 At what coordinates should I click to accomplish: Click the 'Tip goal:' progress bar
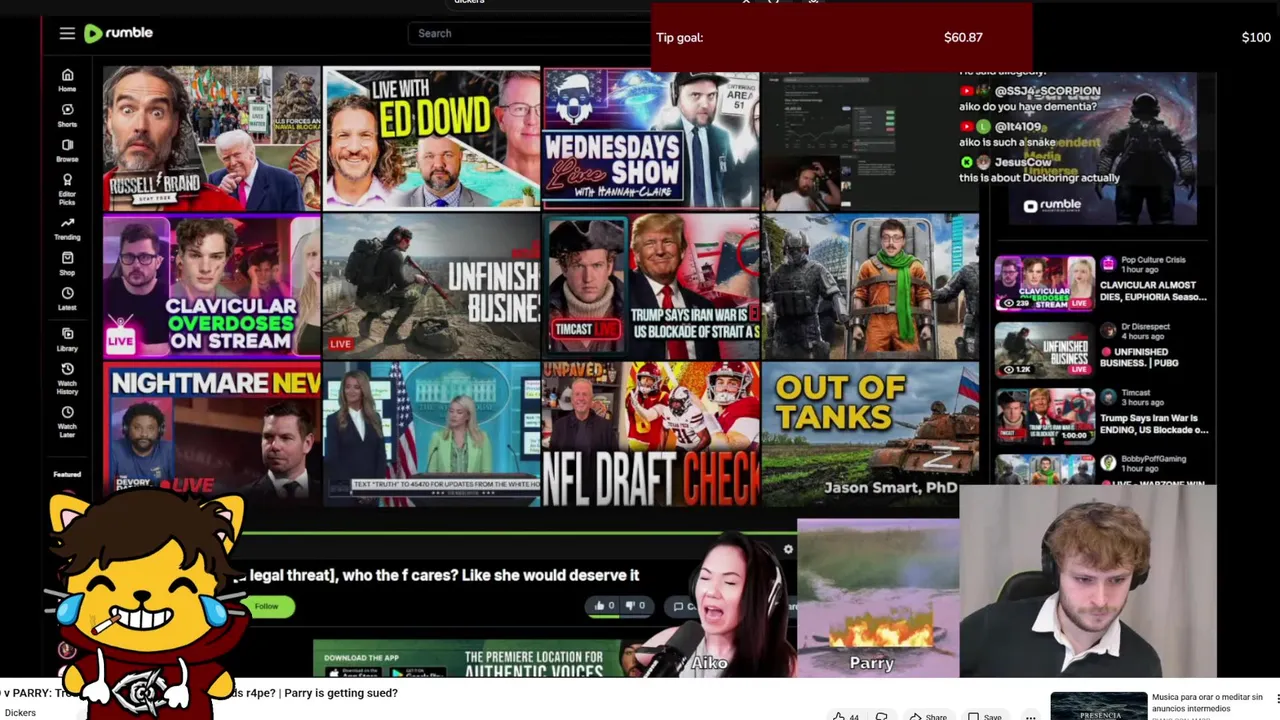(841, 37)
